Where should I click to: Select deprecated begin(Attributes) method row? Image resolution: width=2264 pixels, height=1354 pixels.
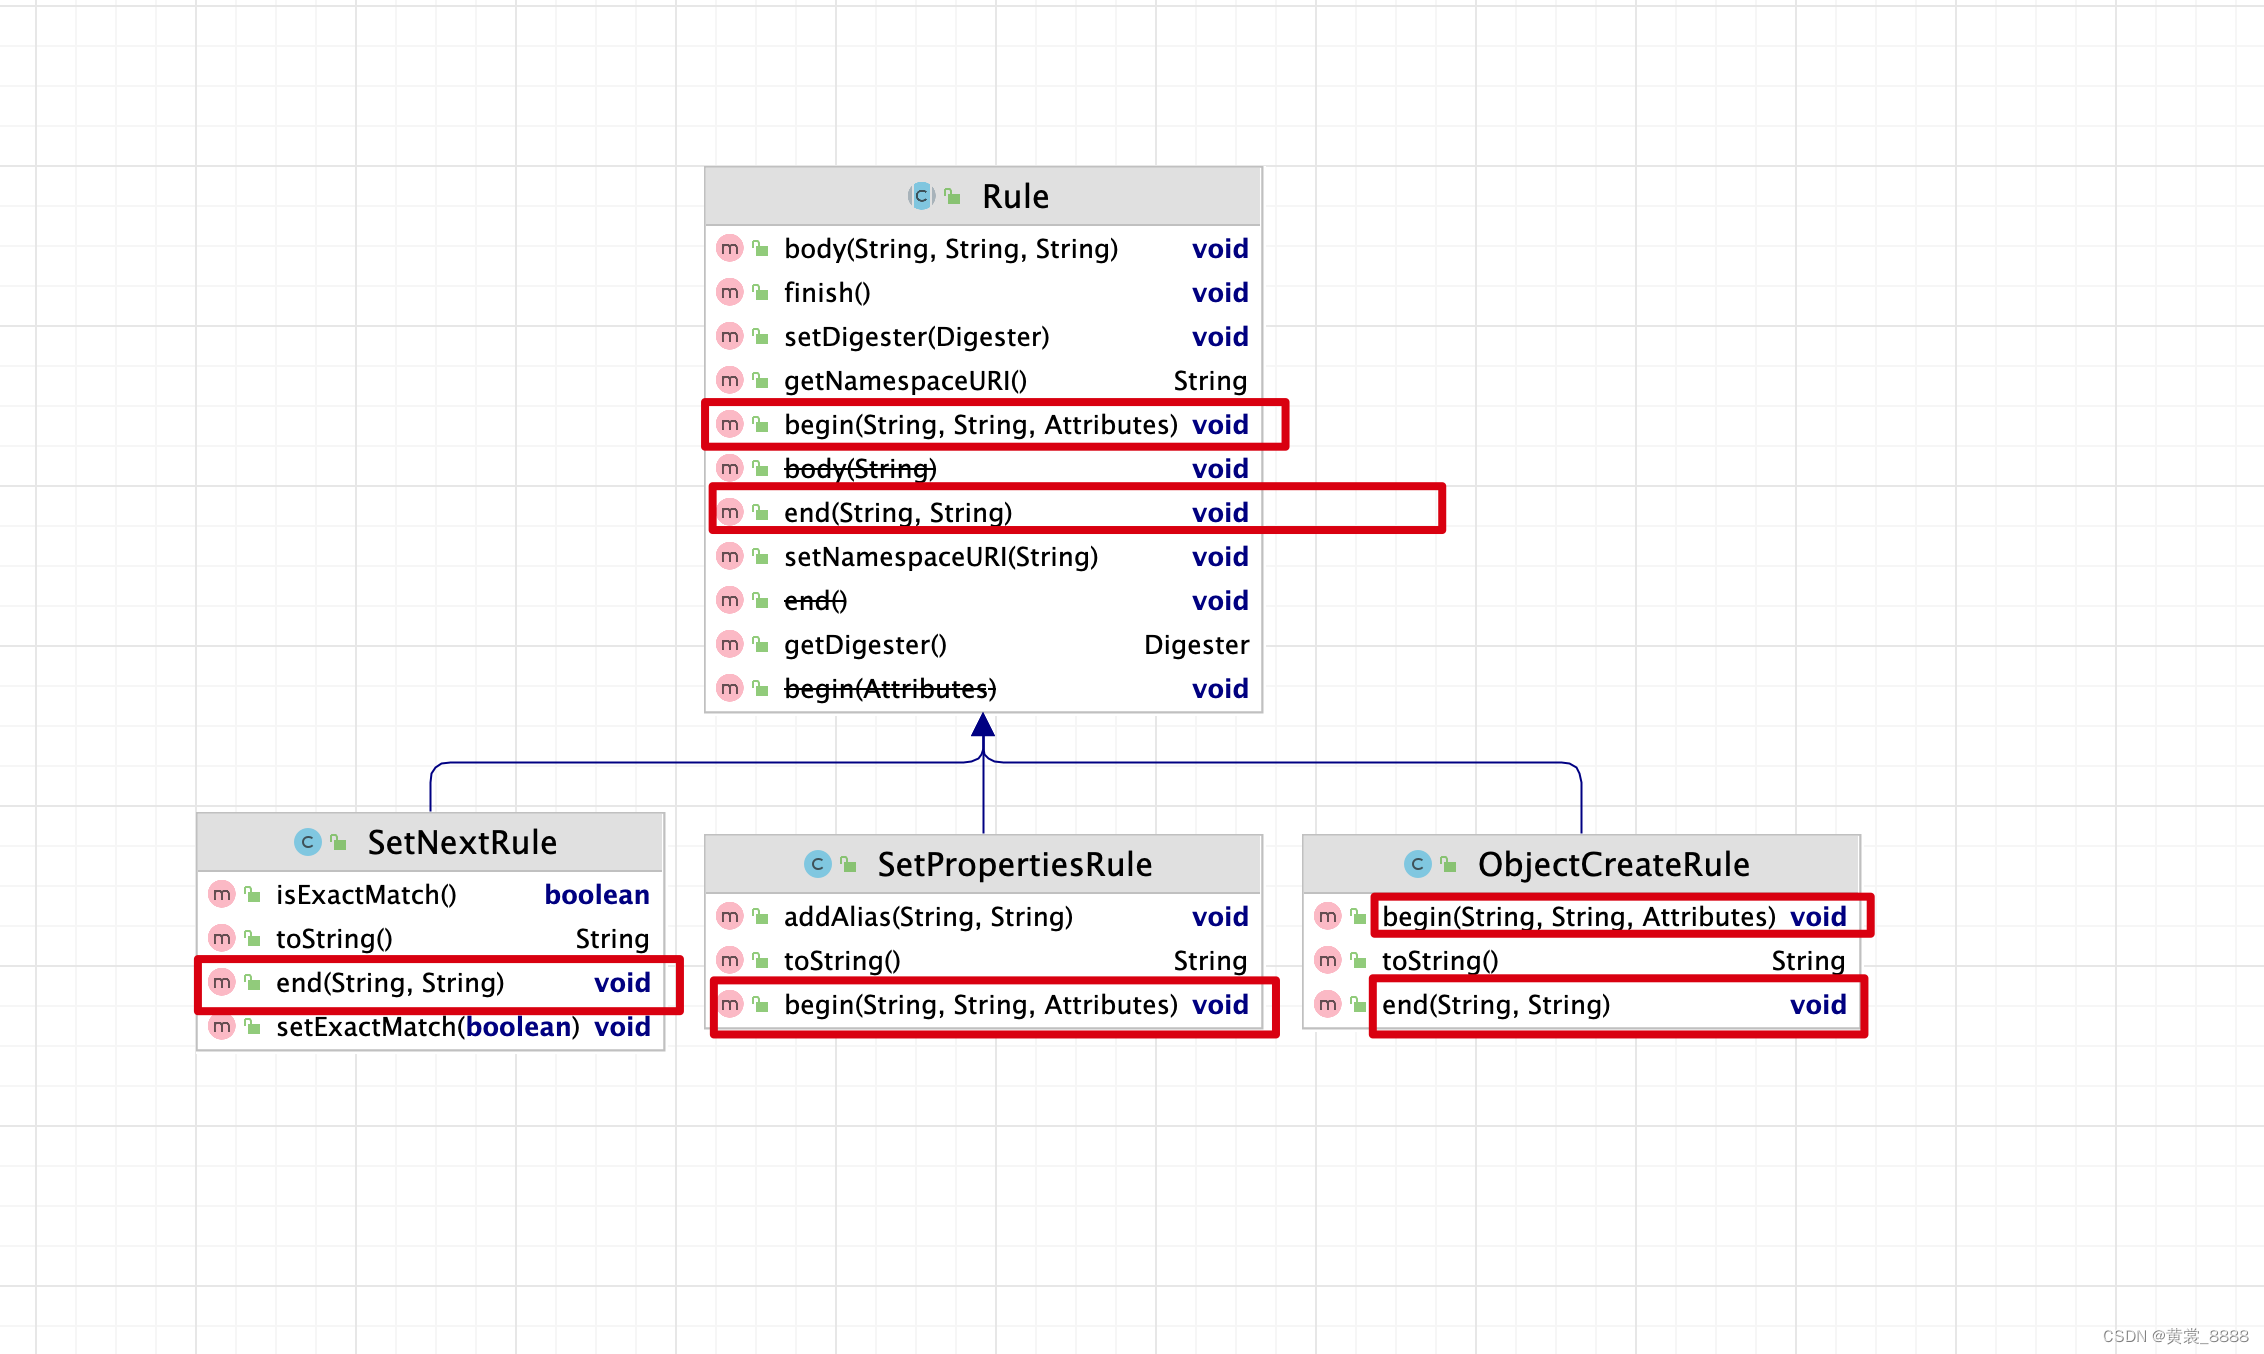984,688
